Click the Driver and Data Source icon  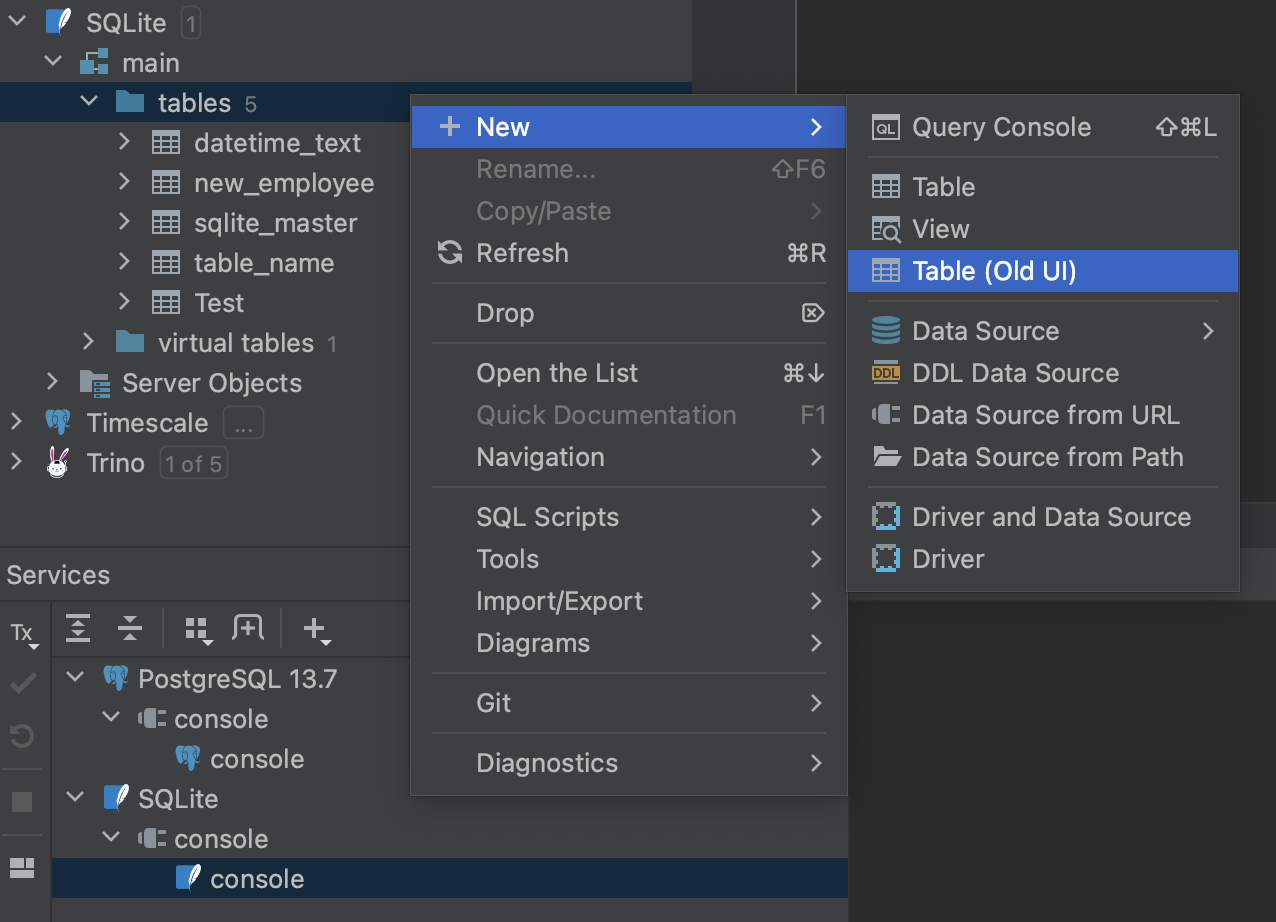[886, 517]
